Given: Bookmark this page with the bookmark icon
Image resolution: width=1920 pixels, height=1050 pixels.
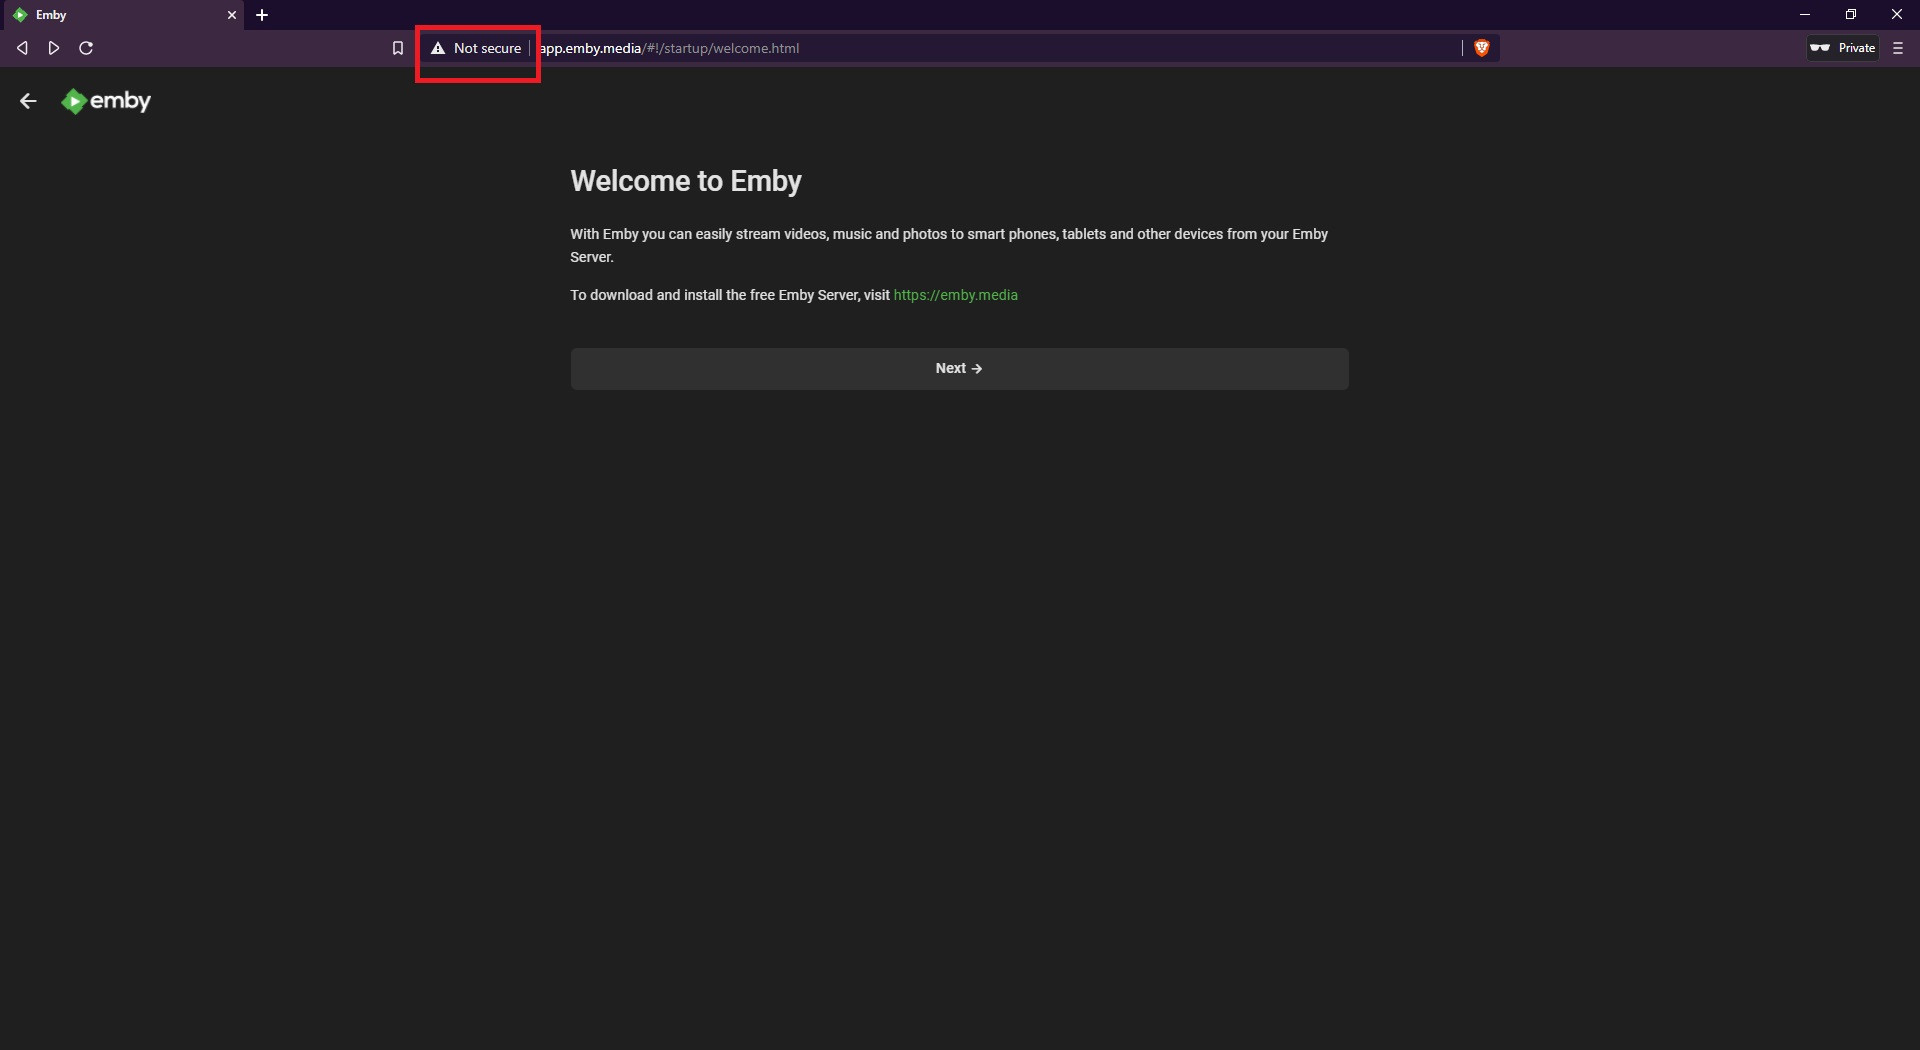Looking at the screenshot, I should 398,48.
